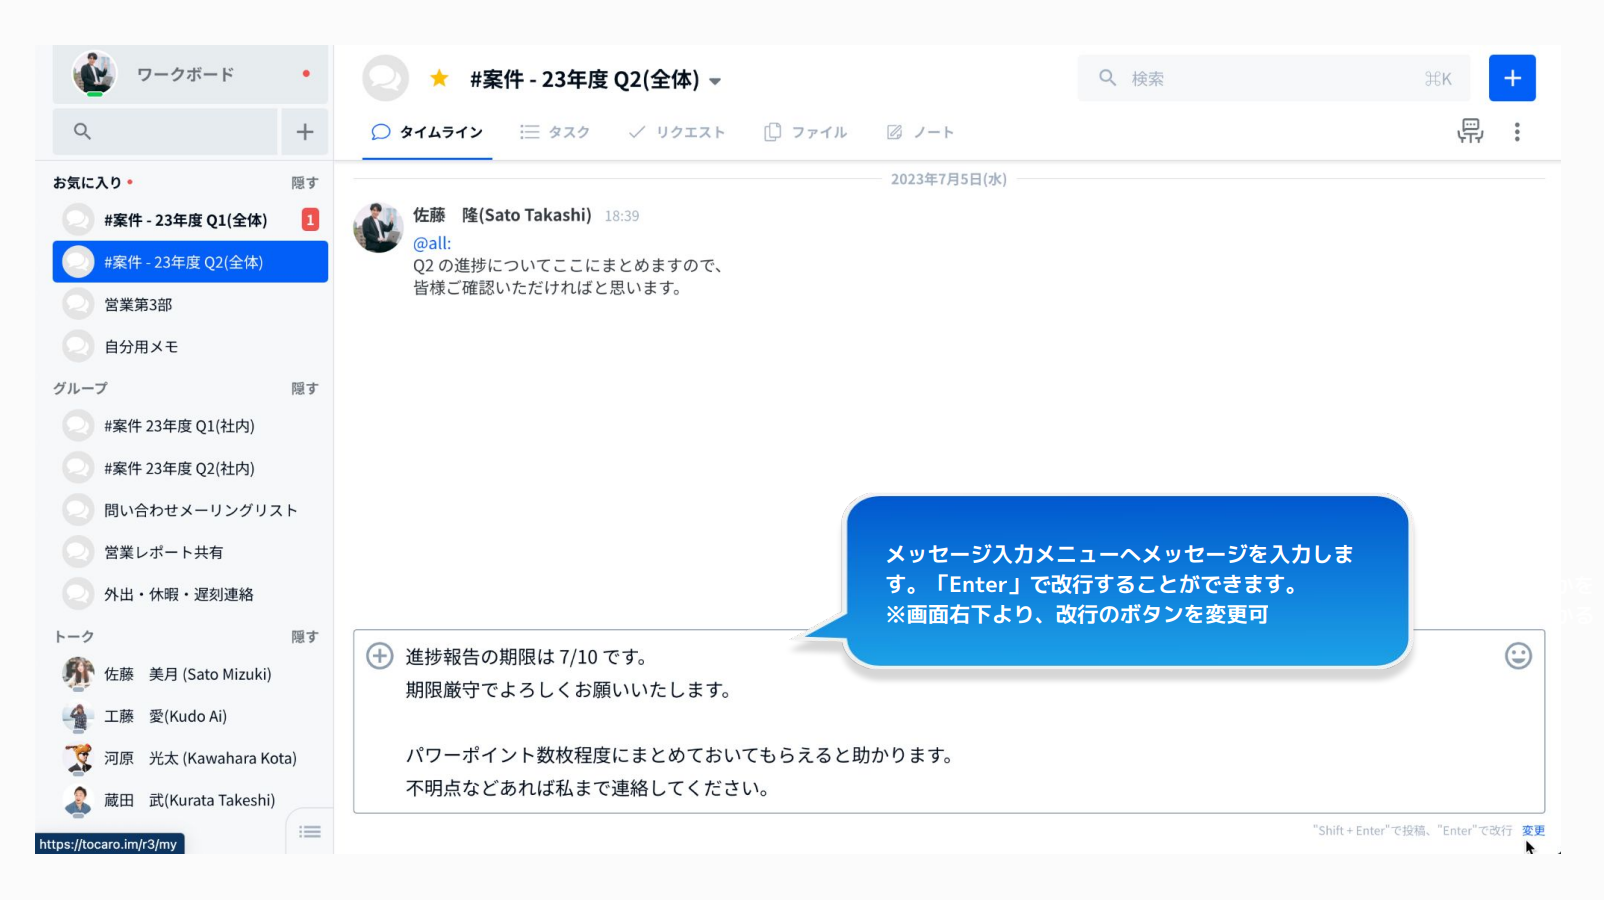Screen dimensions: 1604x900
Task: Click inside the message text input area
Action: tap(949, 722)
